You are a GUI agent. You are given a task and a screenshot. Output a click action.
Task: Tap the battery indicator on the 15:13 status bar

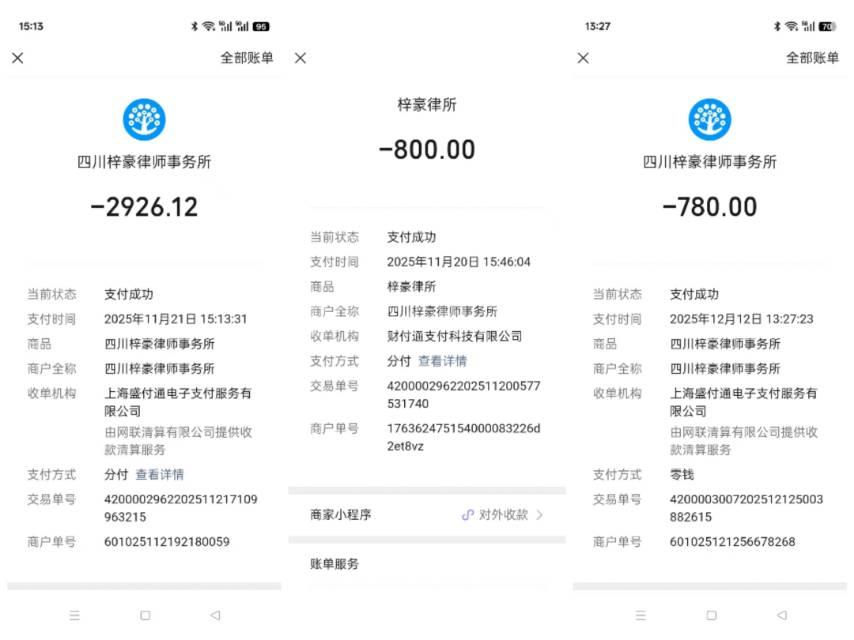click(261, 26)
